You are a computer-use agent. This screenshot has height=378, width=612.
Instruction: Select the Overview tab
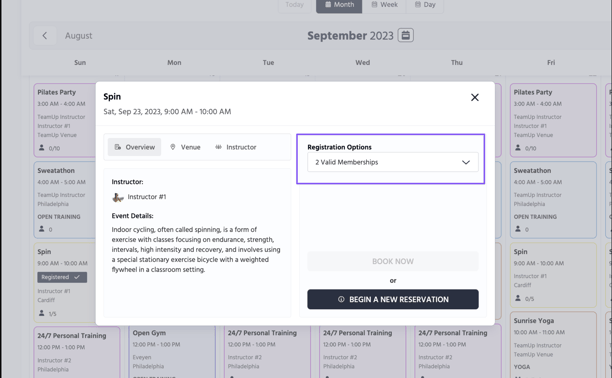coord(134,147)
